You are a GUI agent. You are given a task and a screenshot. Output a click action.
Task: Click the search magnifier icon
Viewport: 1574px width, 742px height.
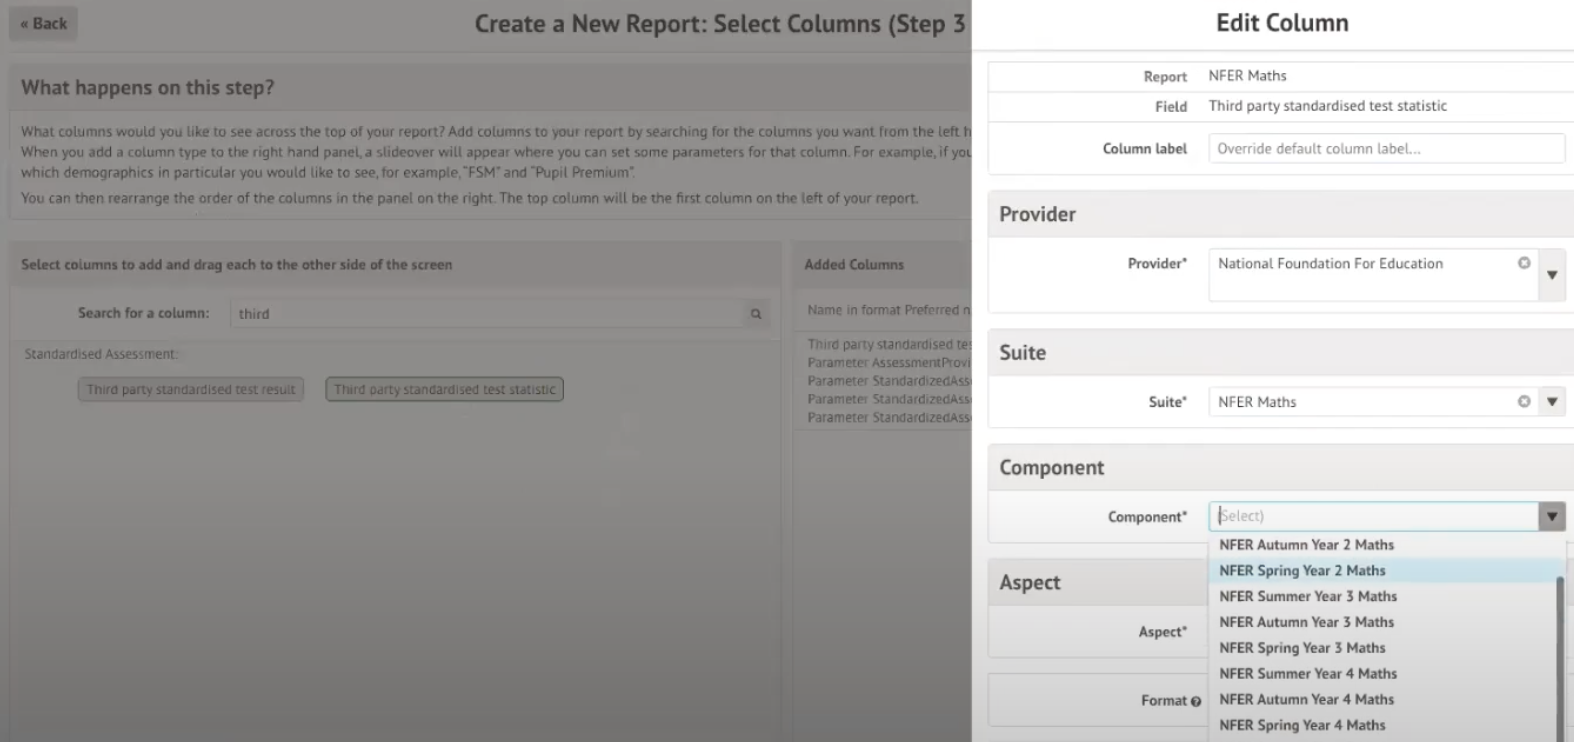(756, 314)
